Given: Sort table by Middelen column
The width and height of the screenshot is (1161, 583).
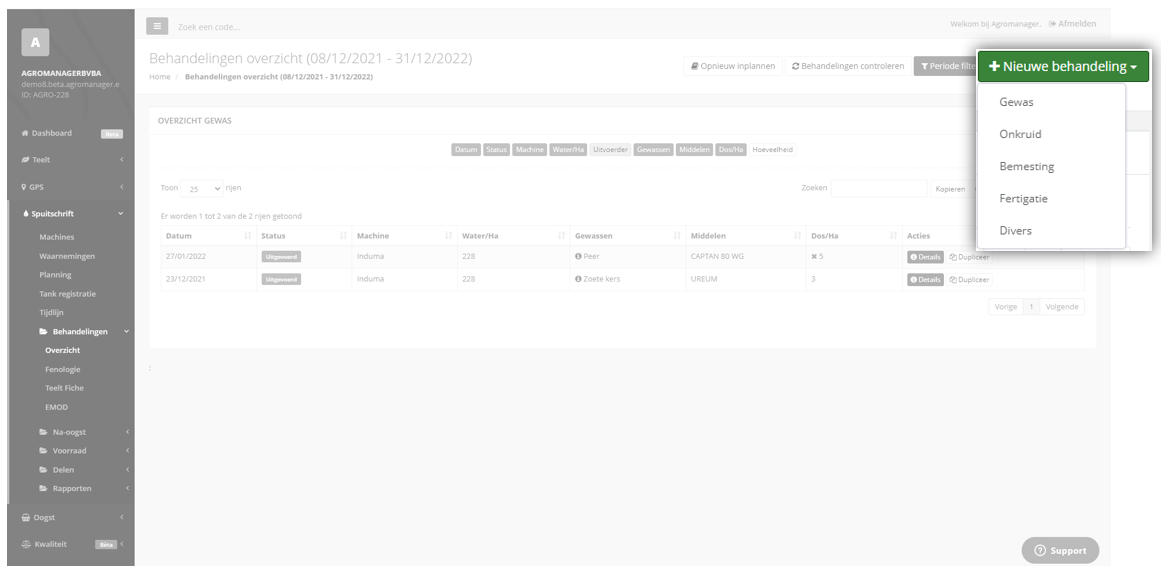Looking at the screenshot, I should point(745,236).
